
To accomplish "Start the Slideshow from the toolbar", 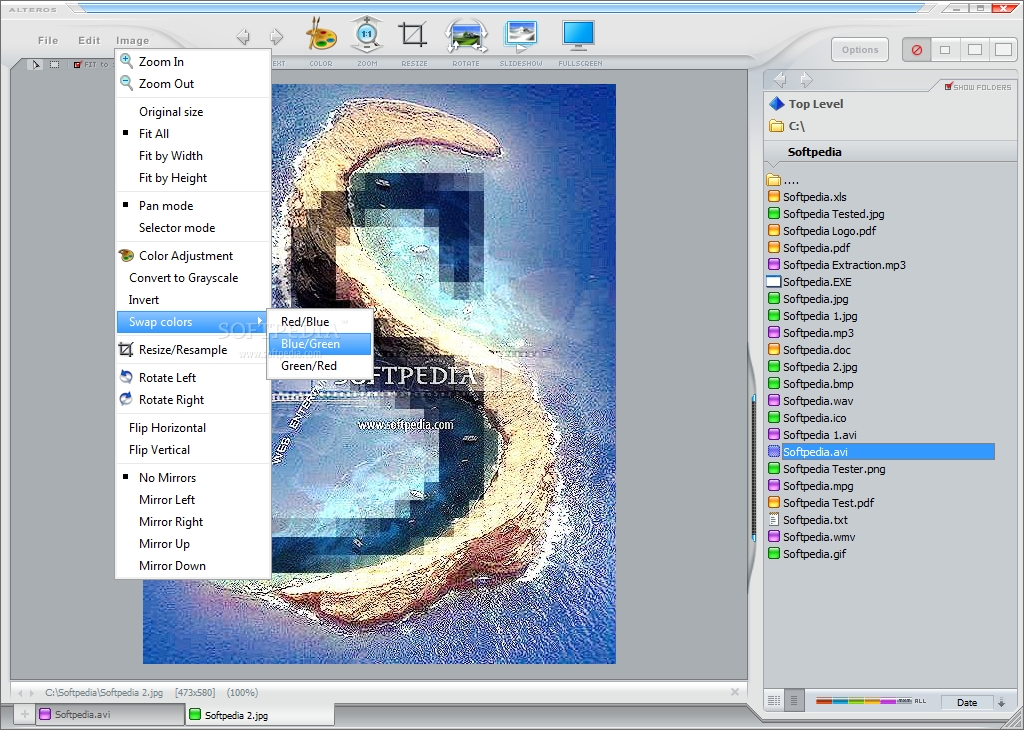I will (520, 36).
